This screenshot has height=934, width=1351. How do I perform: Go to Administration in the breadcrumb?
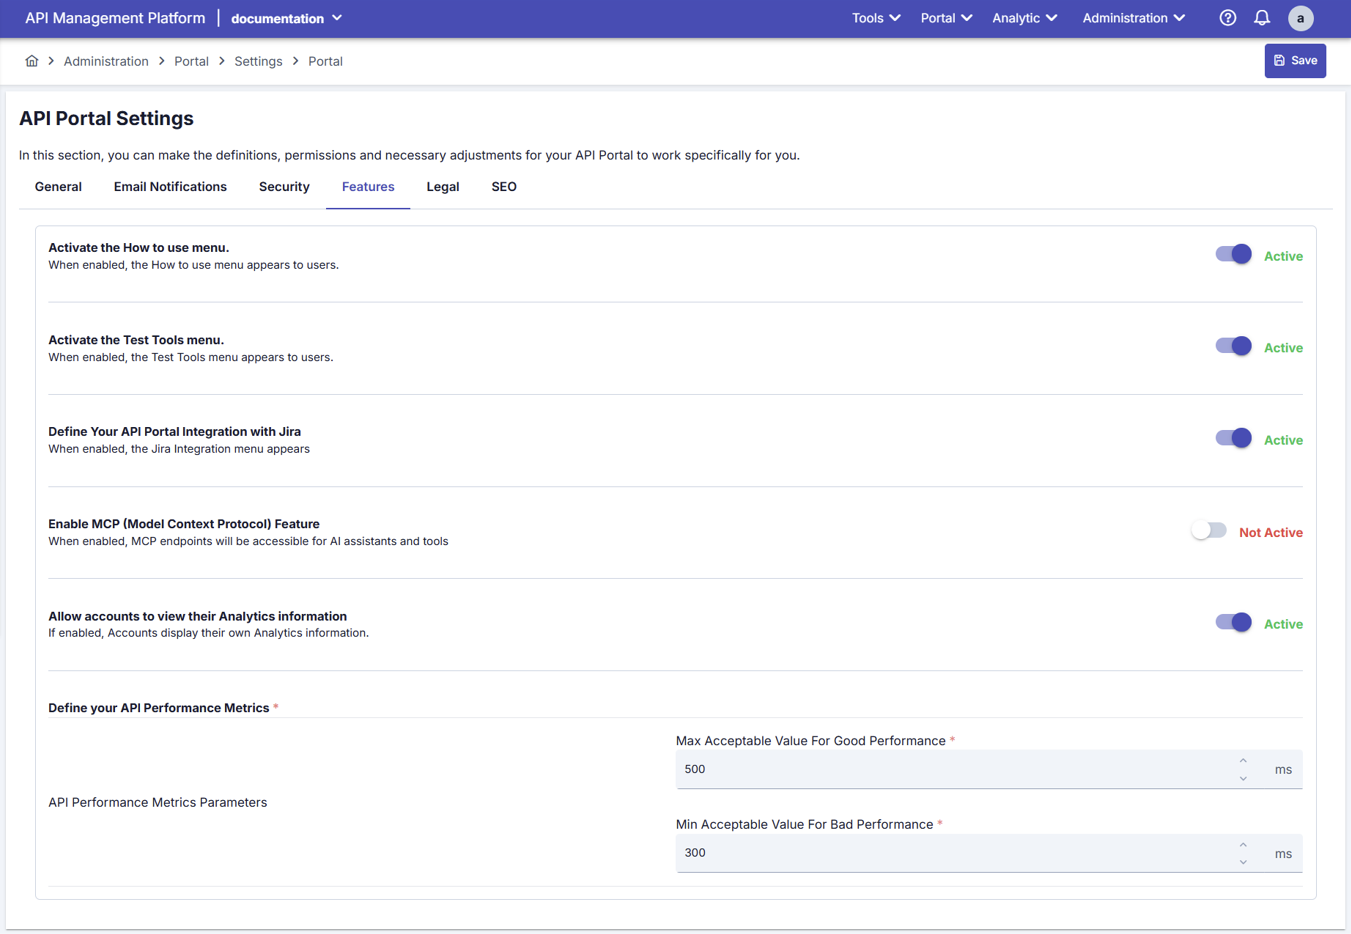106,61
